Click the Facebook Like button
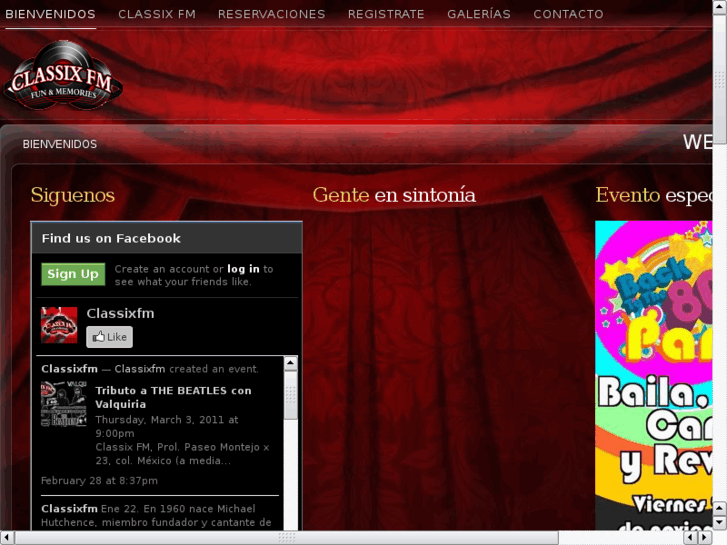The width and height of the screenshot is (727, 545). [x=109, y=337]
